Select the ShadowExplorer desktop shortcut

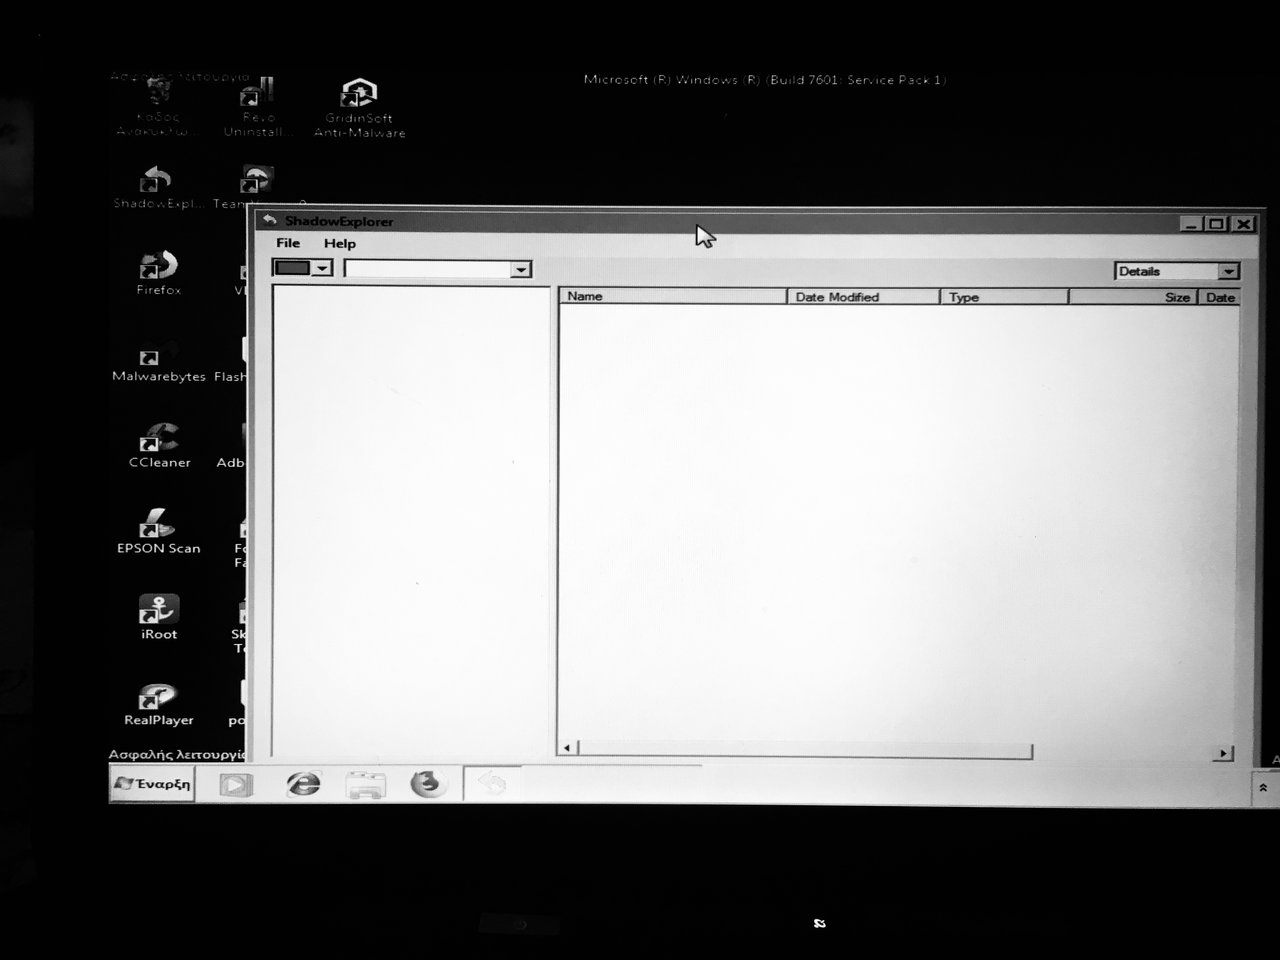tap(158, 188)
